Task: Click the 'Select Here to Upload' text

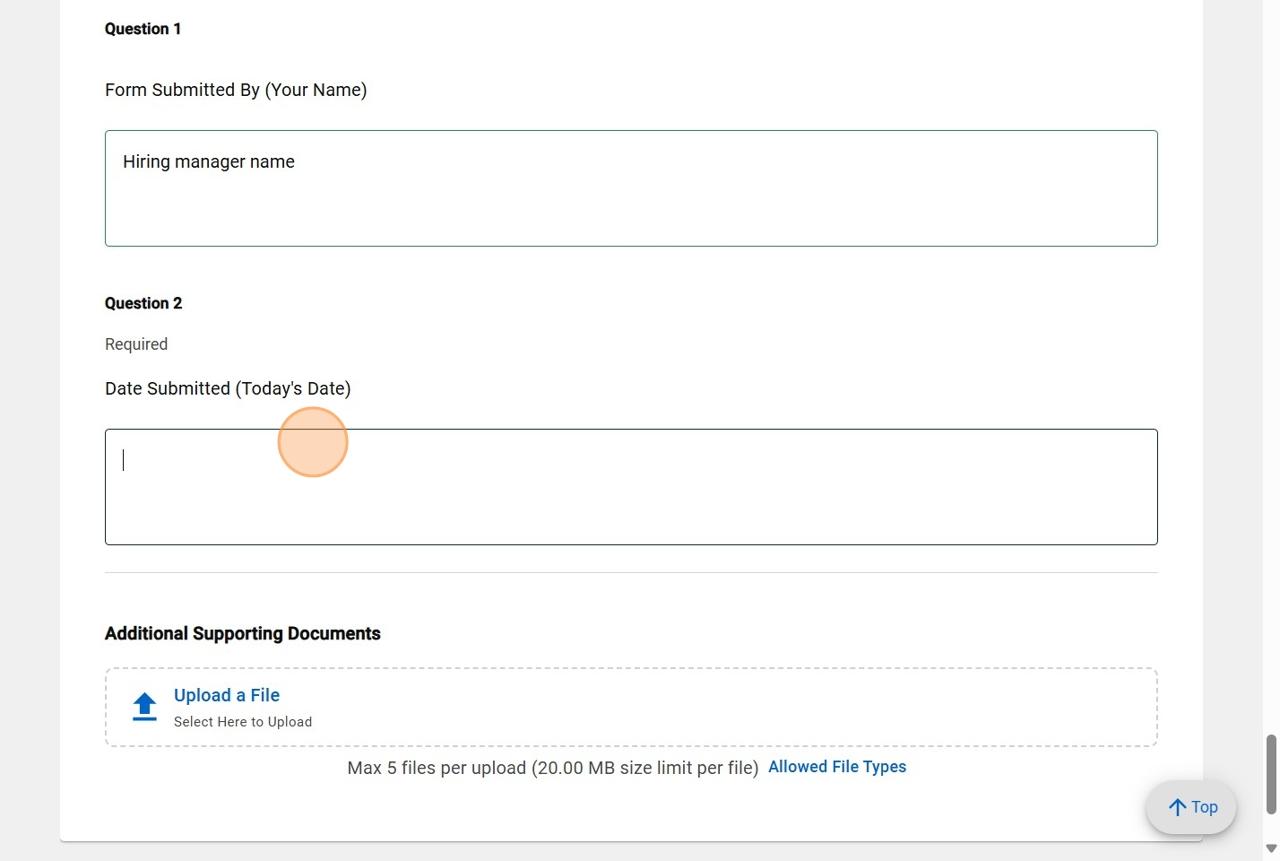Action: pos(243,722)
